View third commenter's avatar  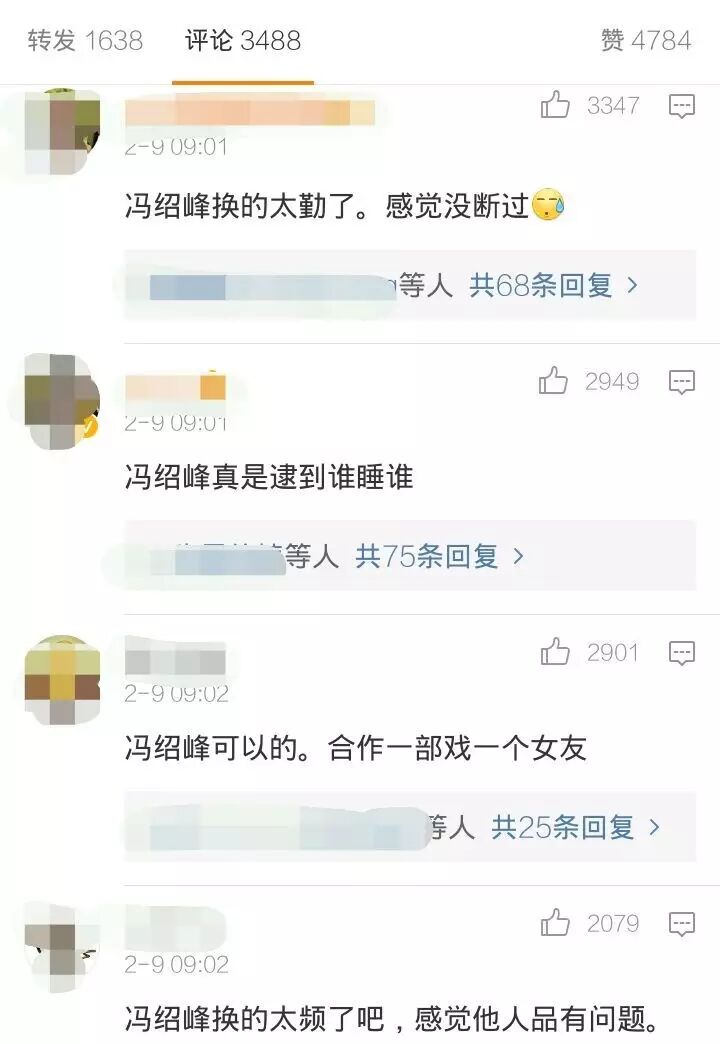coord(62,679)
